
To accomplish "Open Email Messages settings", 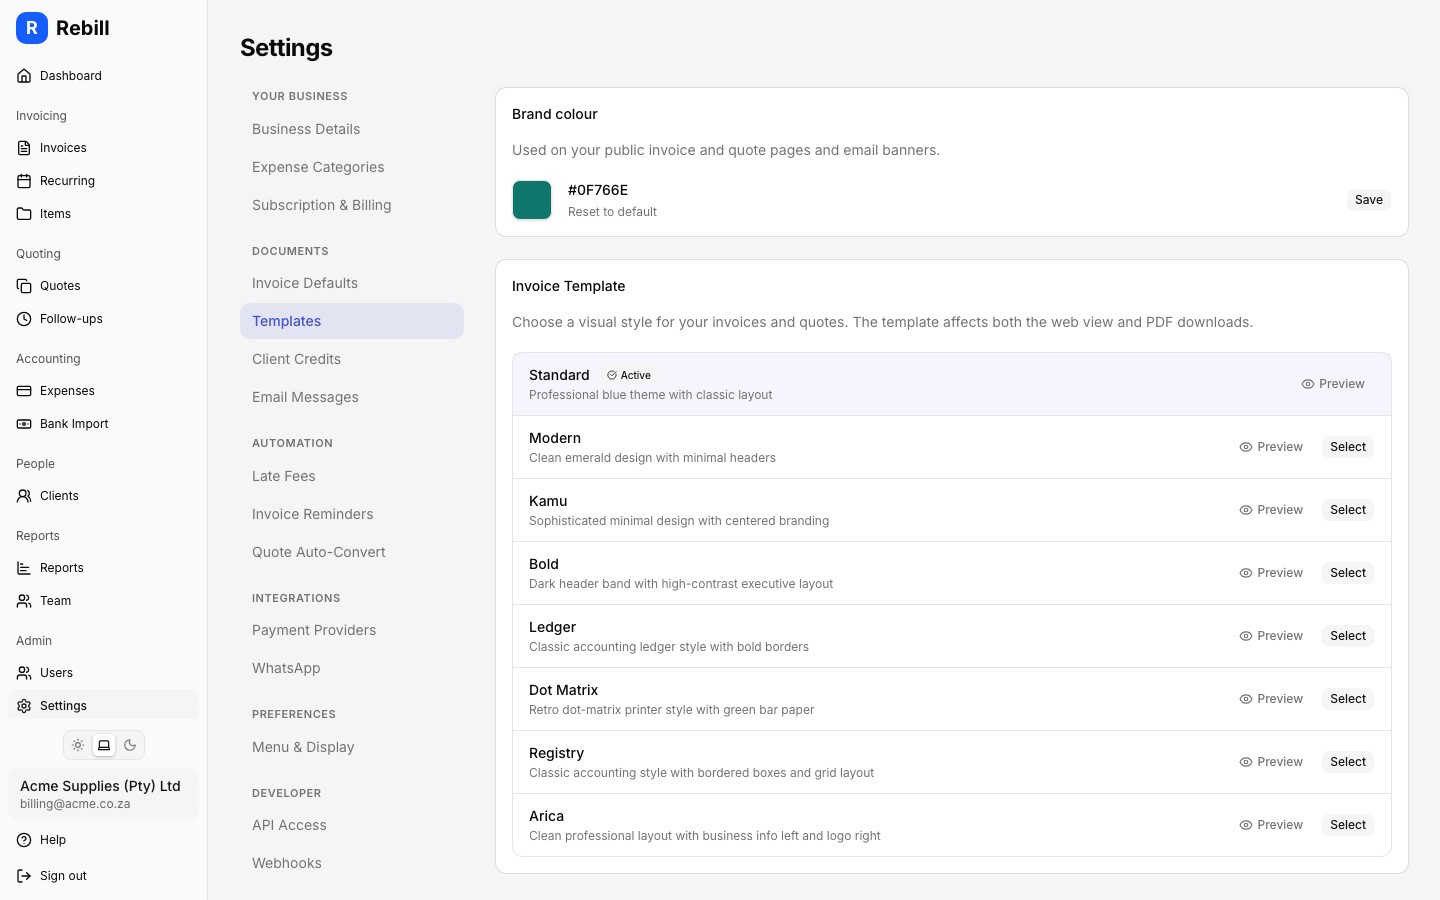I will (352, 397).
